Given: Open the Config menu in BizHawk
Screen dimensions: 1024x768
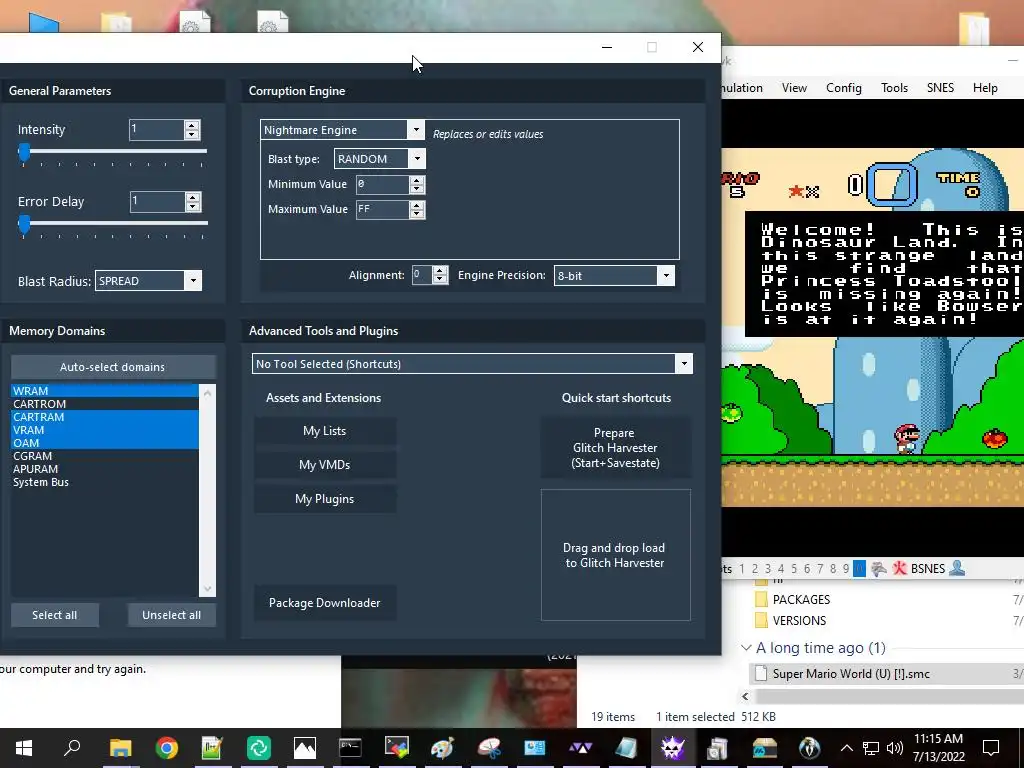Looking at the screenshot, I should pyautogui.click(x=844, y=88).
